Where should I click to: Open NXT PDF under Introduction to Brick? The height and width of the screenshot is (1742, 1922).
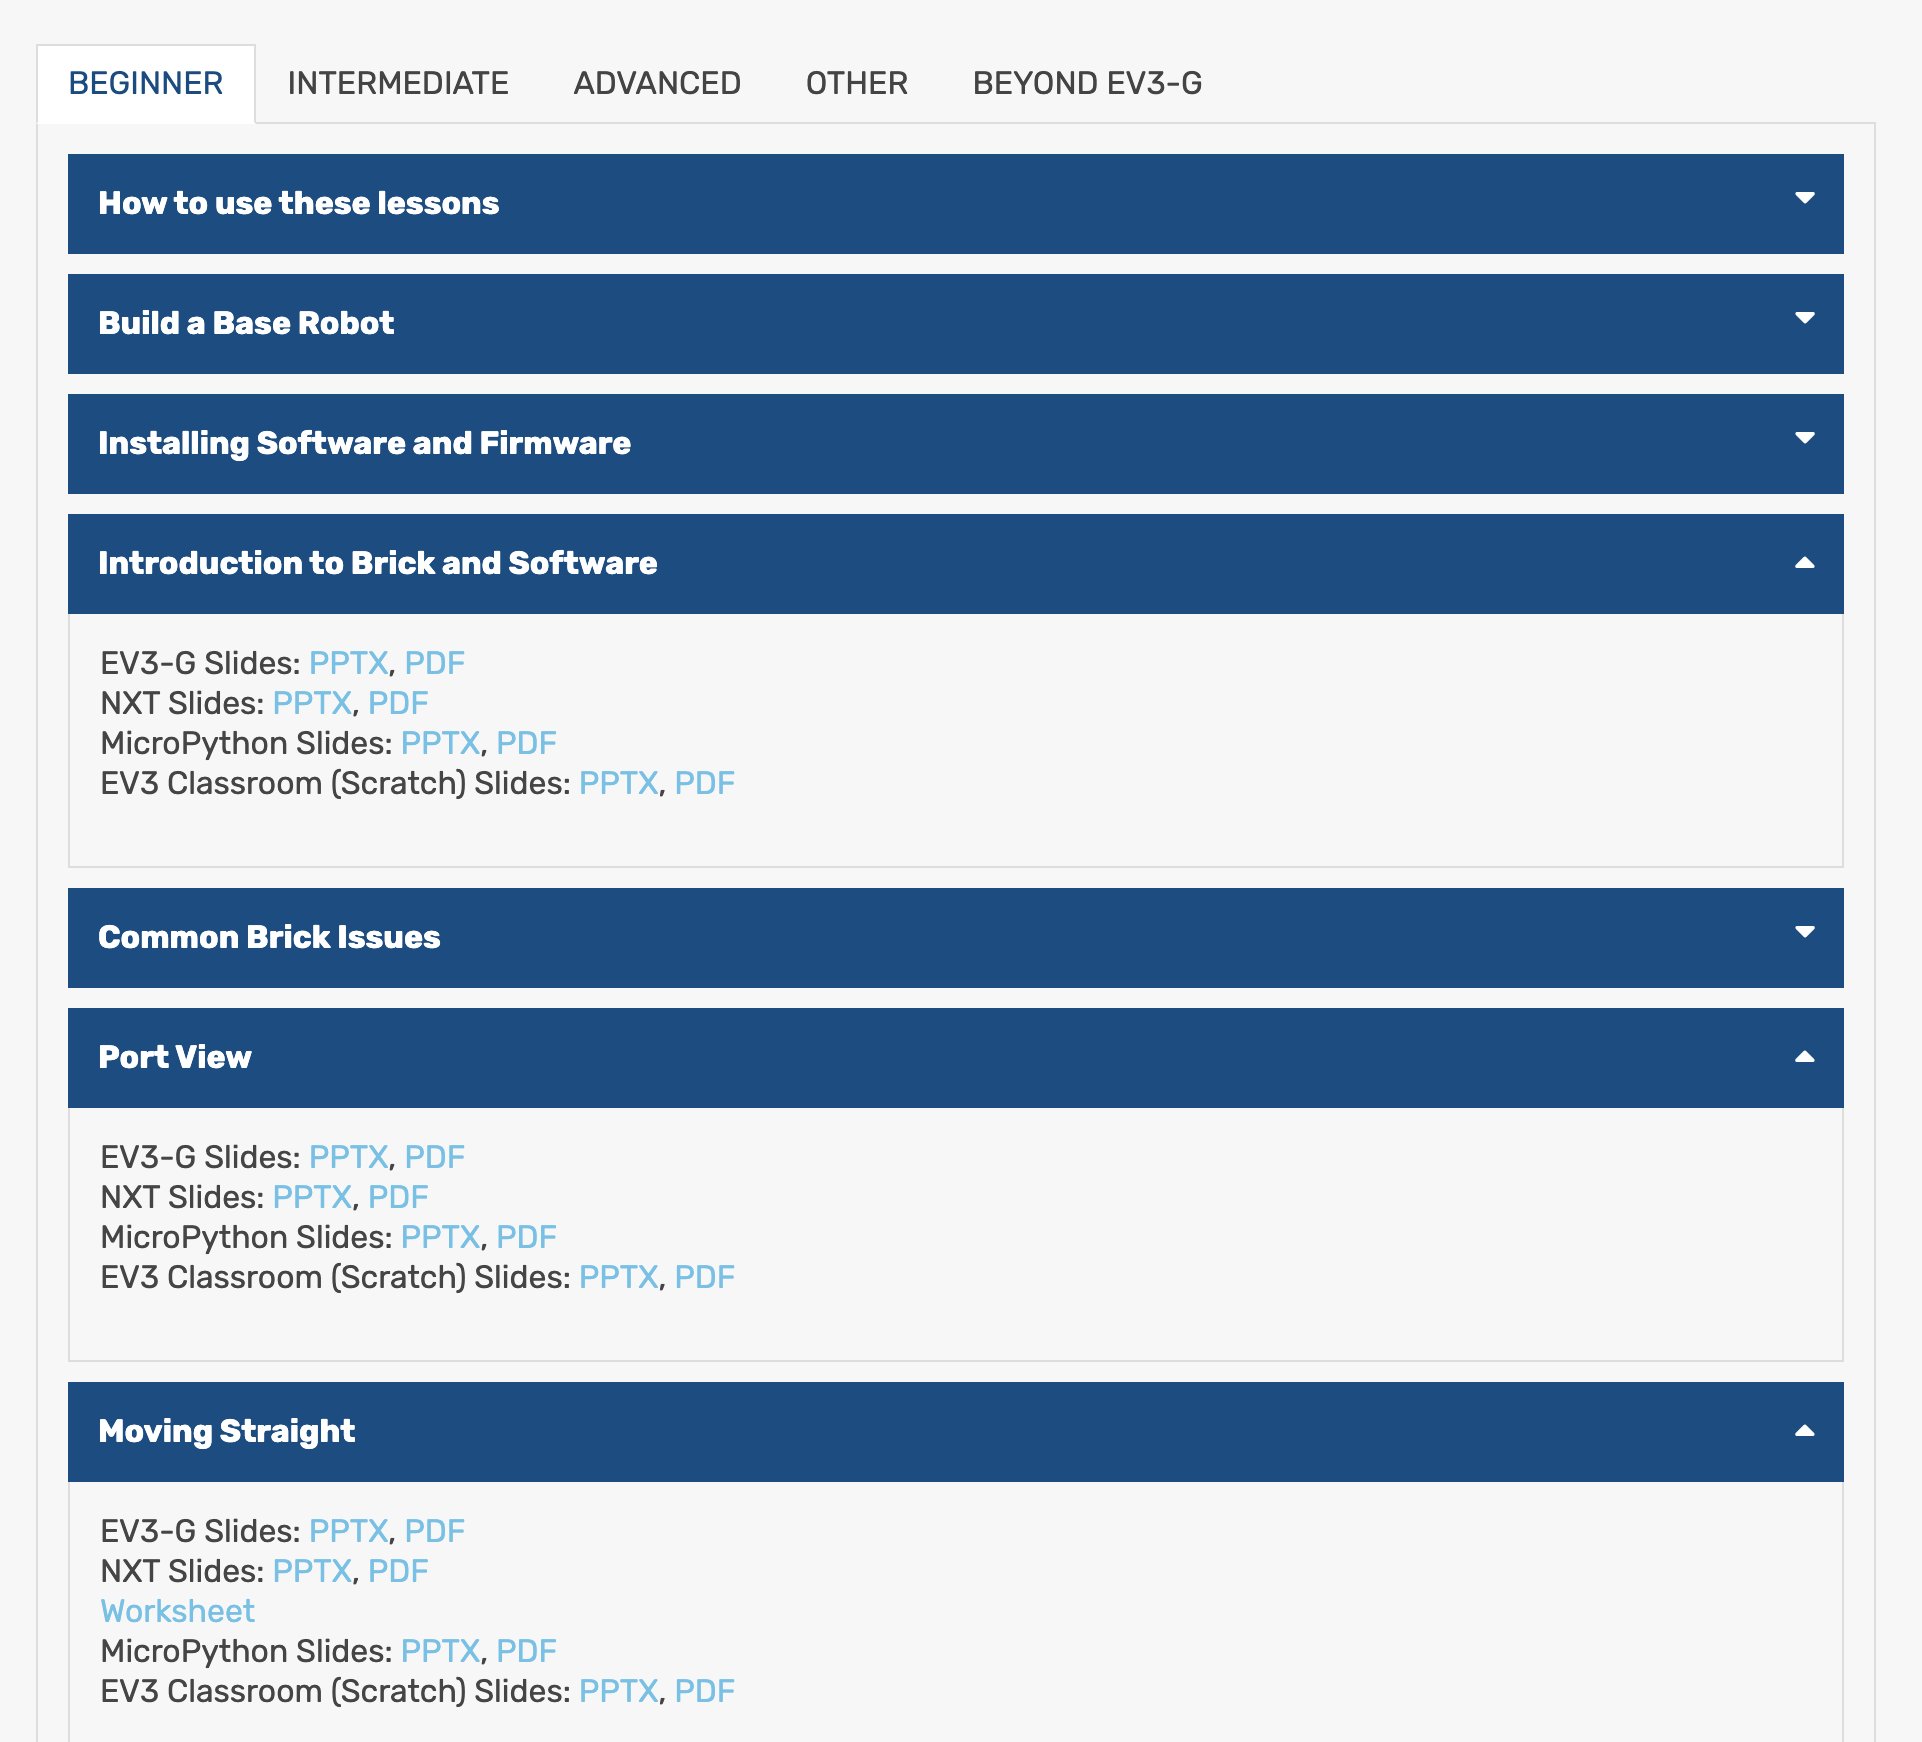tap(398, 703)
